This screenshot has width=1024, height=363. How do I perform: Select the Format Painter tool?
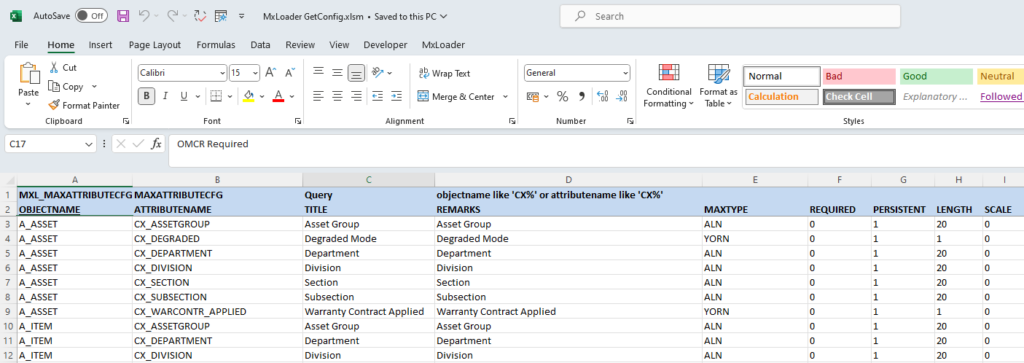tap(84, 105)
